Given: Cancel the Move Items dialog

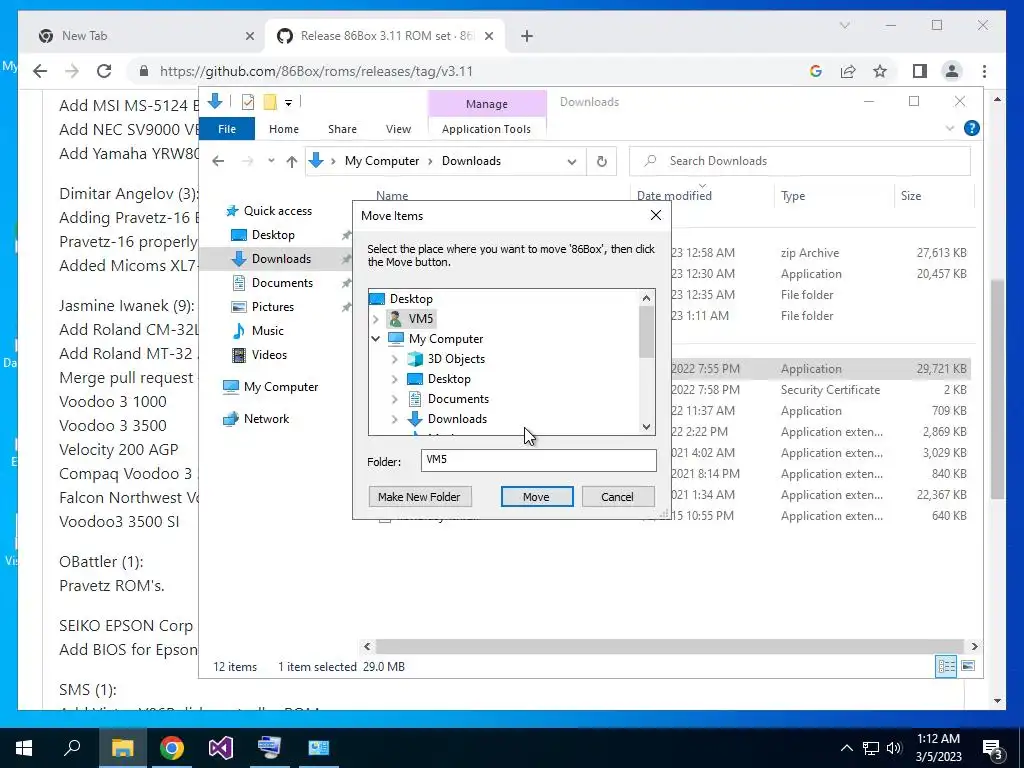Looking at the screenshot, I should (617, 497).
